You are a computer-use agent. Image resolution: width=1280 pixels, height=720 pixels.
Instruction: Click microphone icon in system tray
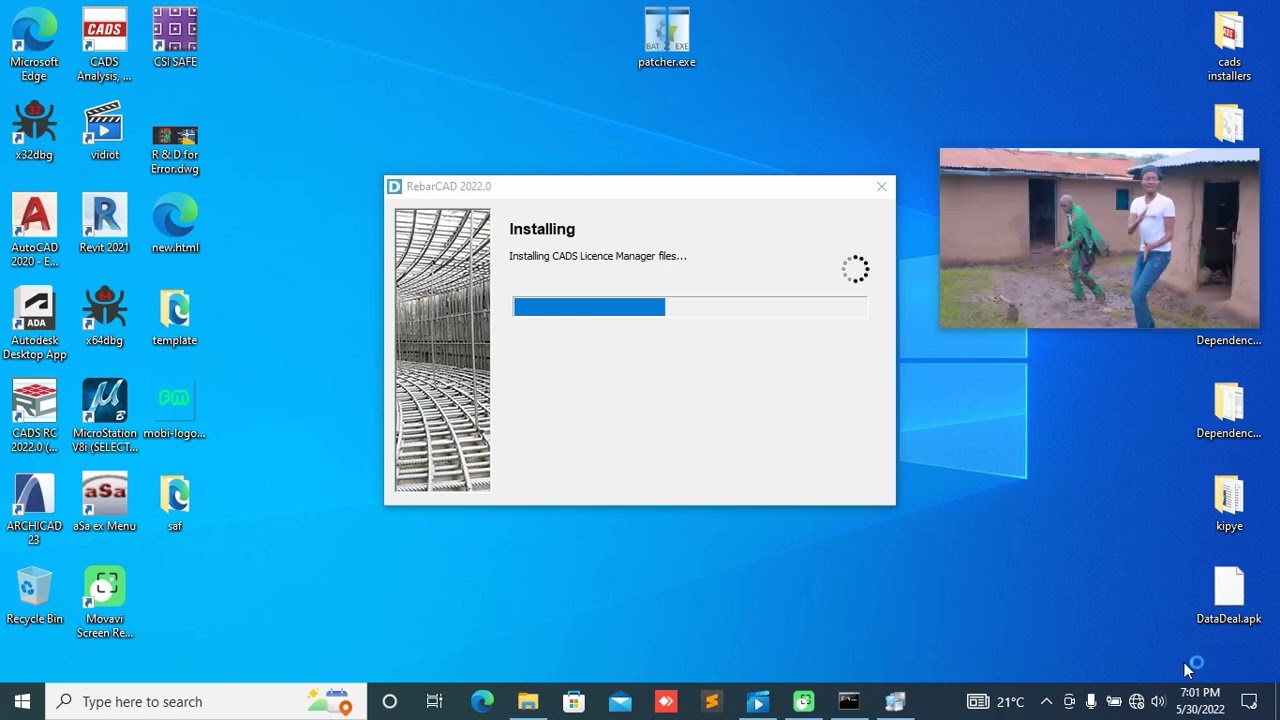pyautogui.click(x=1091, y=701)
